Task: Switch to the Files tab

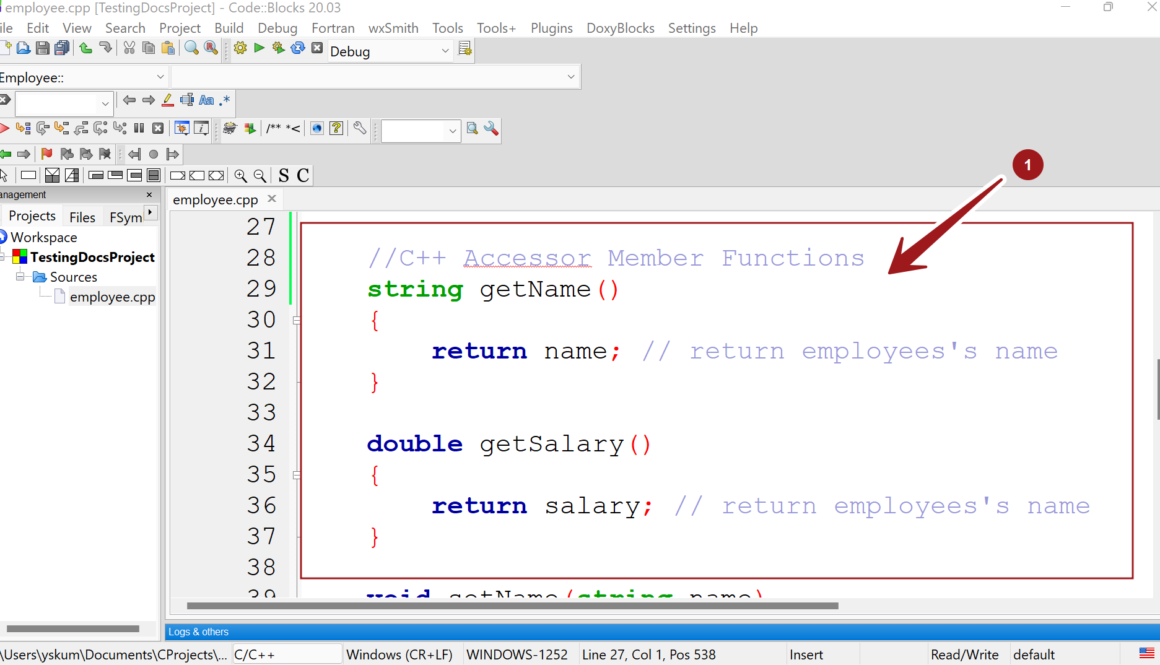Action: coord(82,216)
